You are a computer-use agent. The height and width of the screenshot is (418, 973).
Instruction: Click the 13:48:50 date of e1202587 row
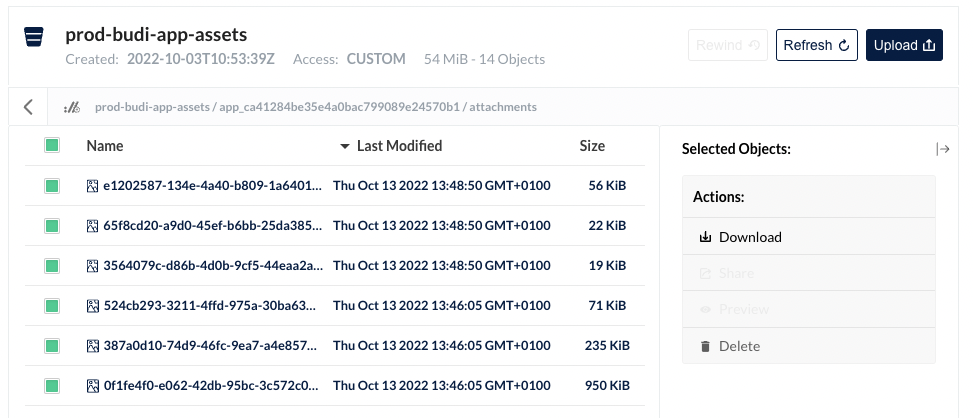pyautogui.click(x=442, y=185)
